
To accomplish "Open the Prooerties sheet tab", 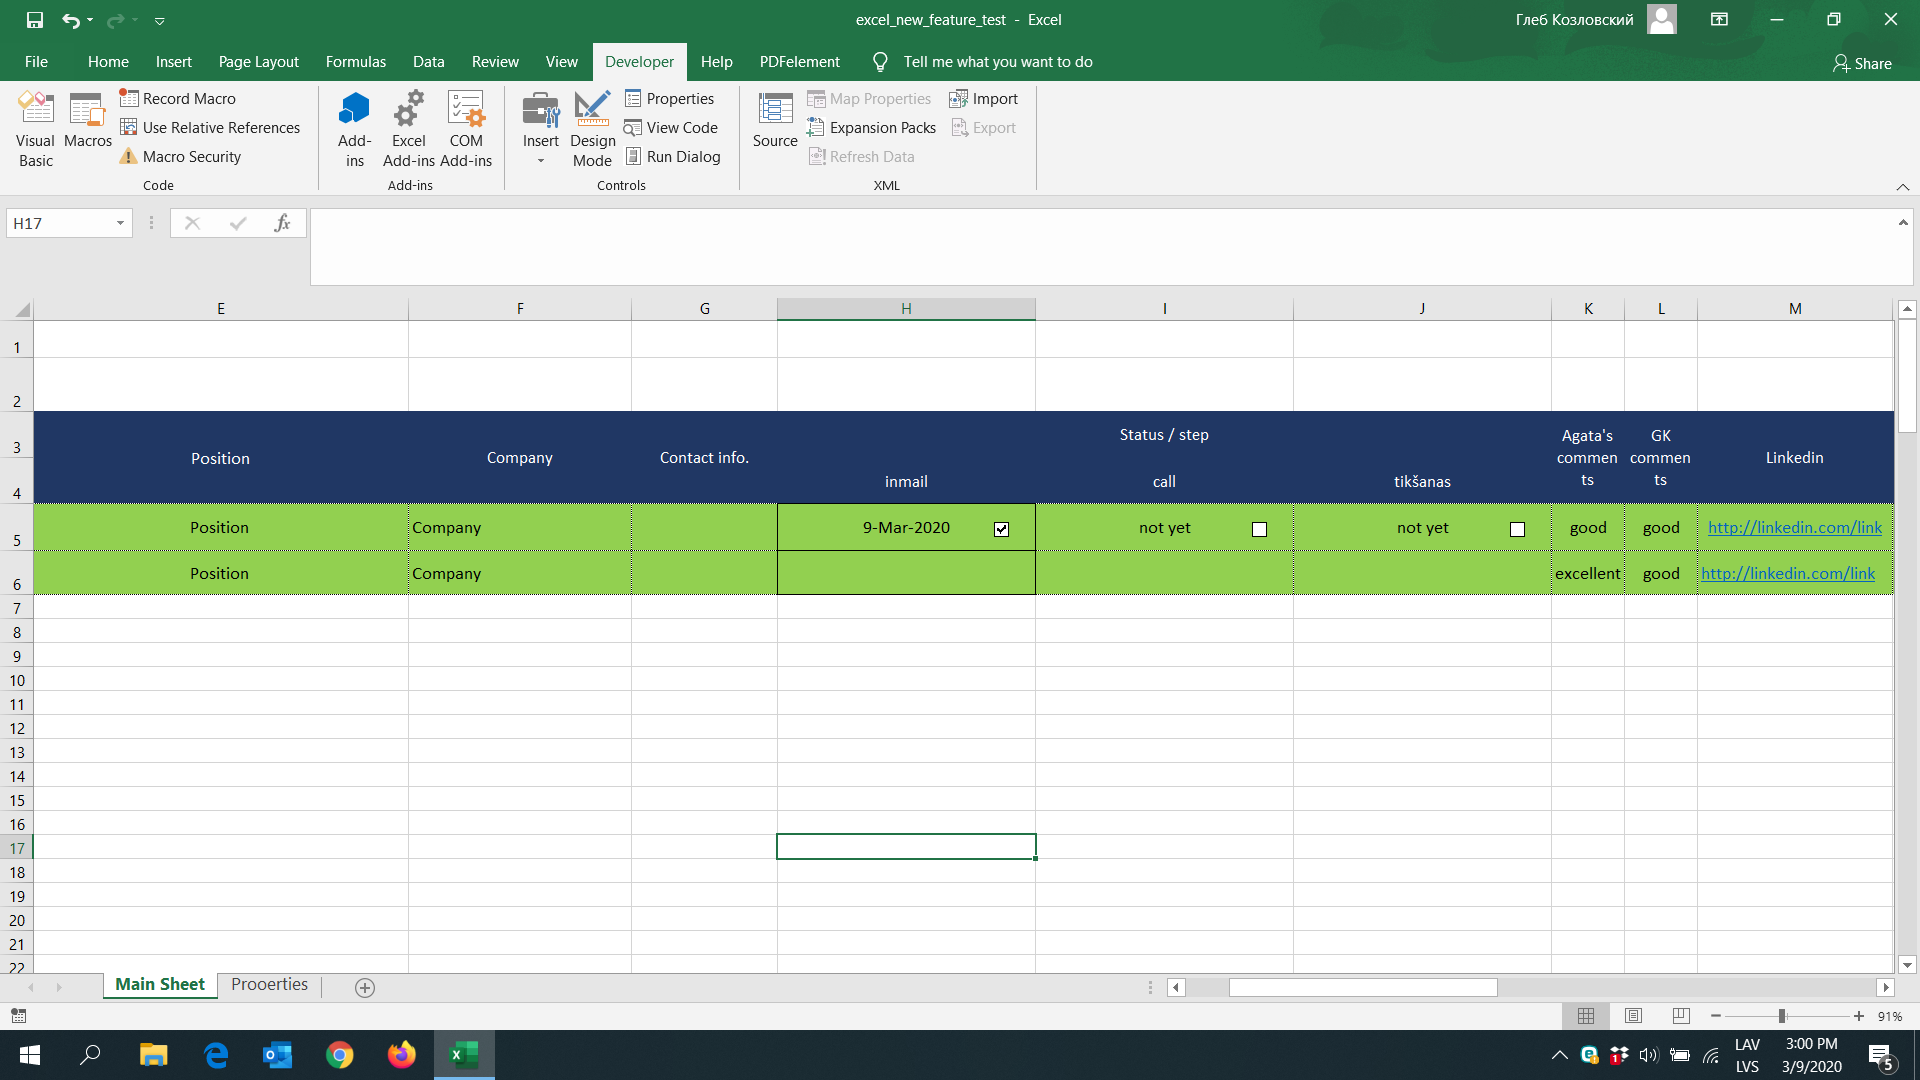I will (x=268, y=984).
